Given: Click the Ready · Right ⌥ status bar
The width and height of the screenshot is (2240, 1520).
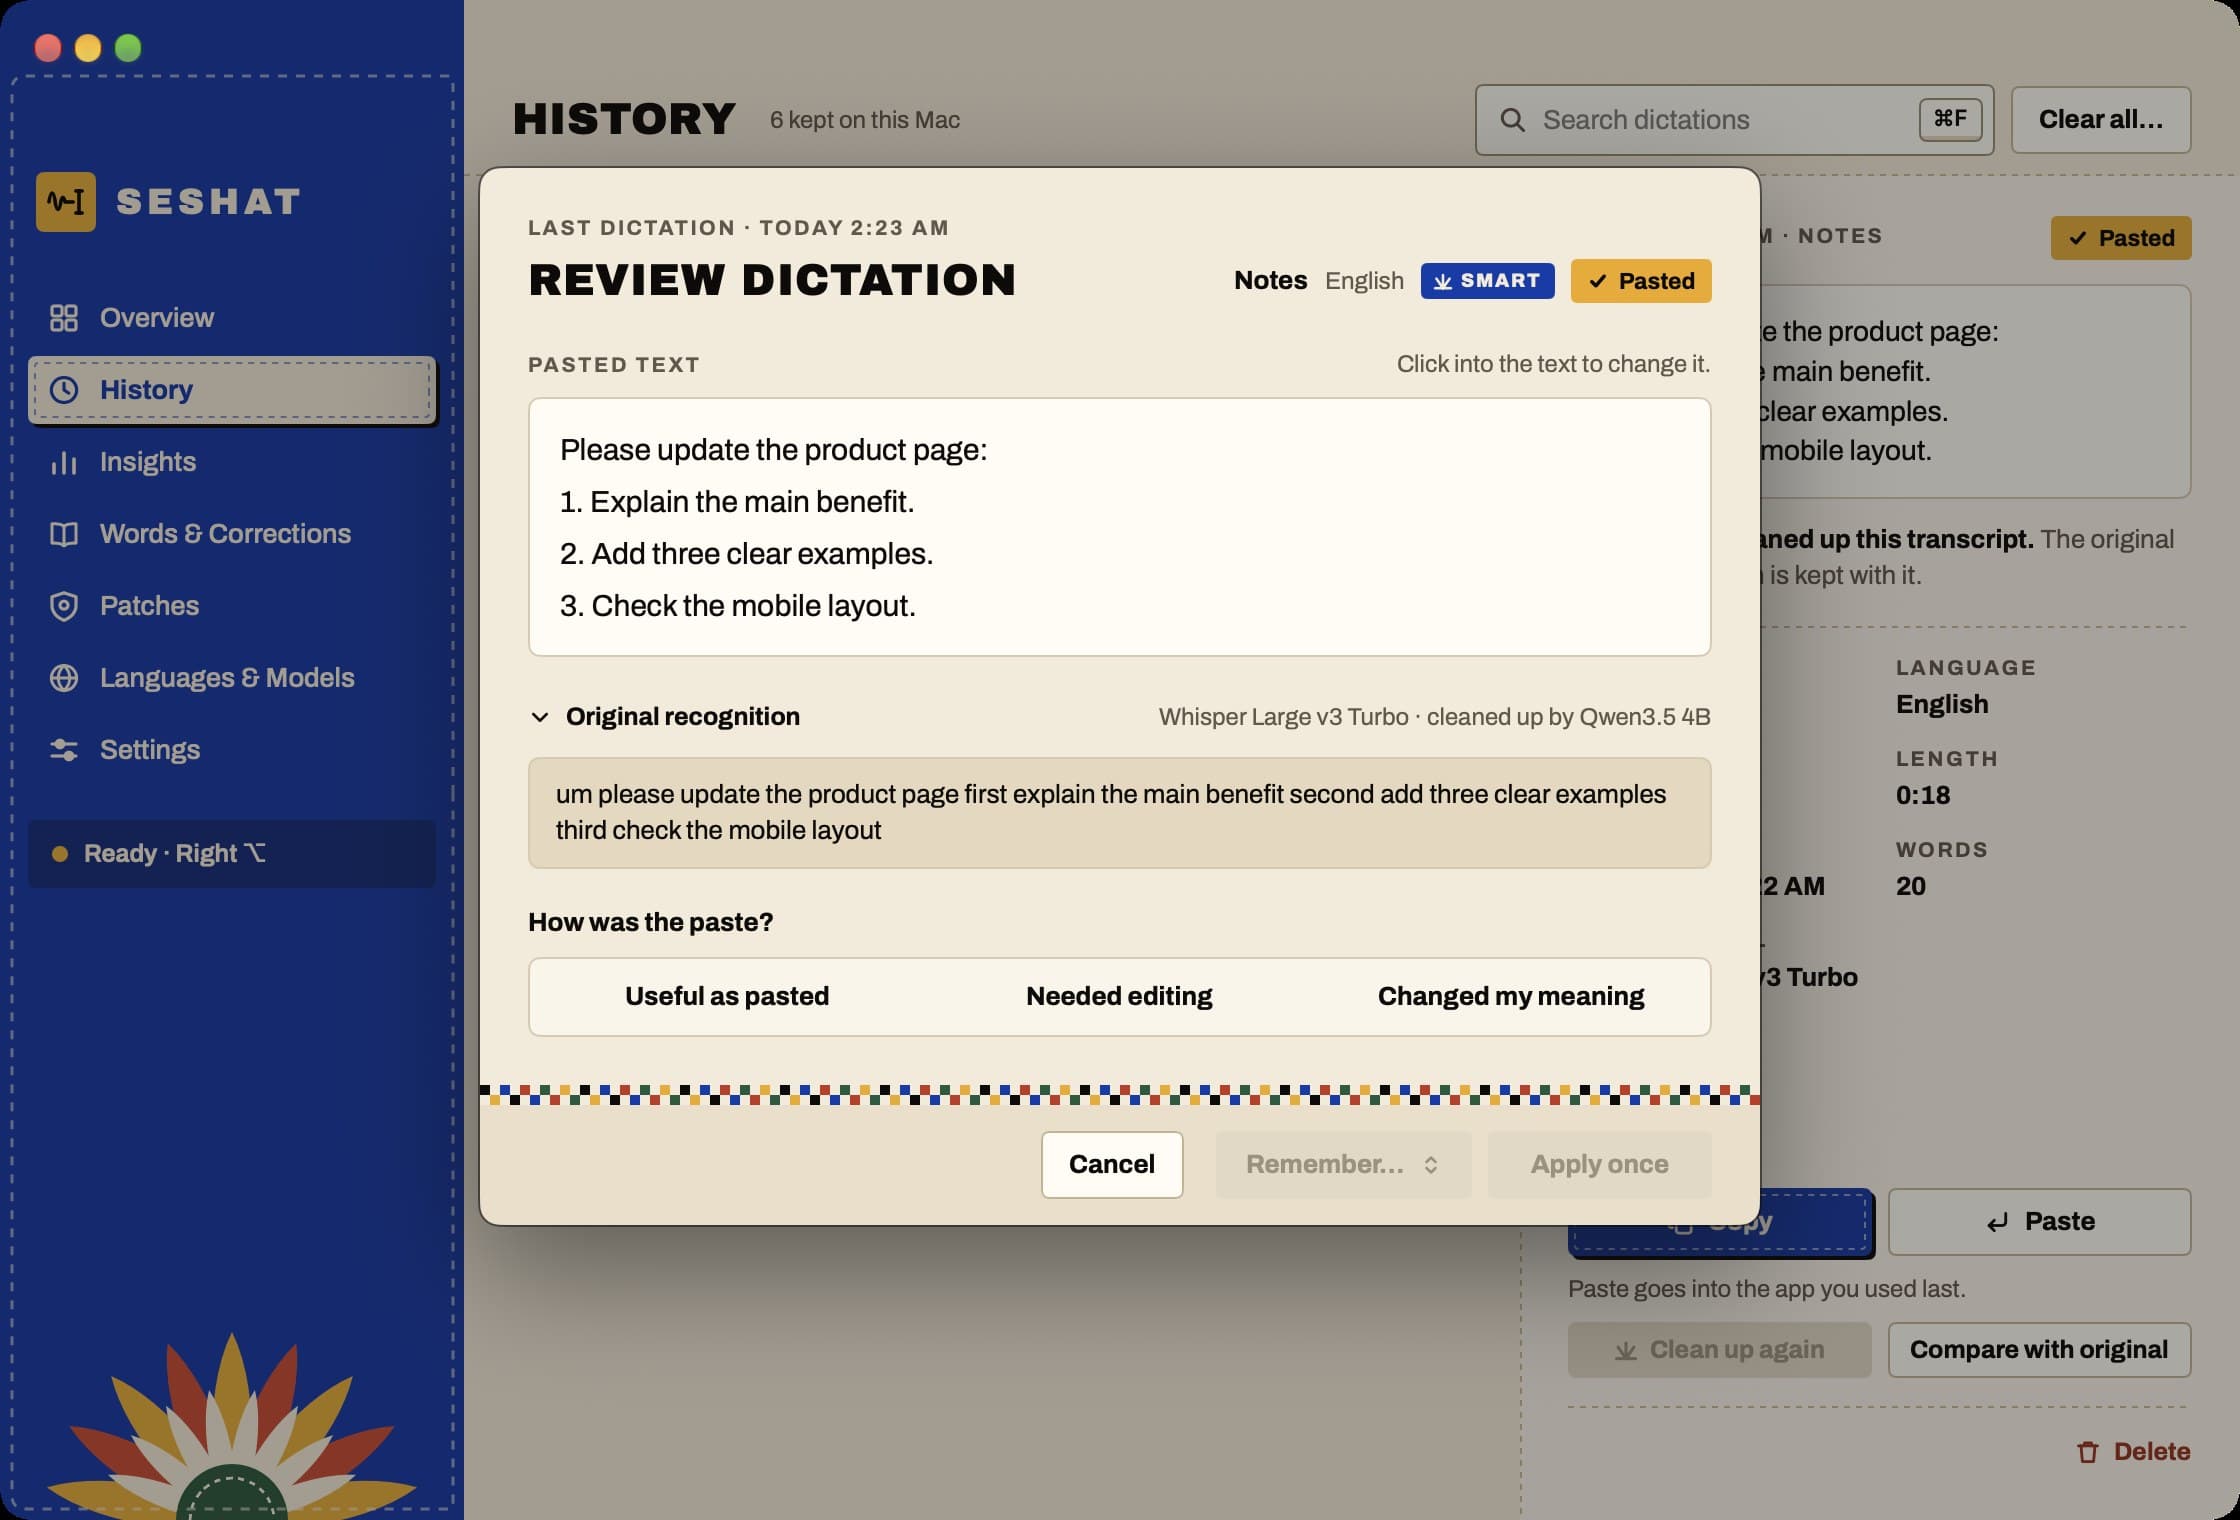Looking at the screenshot, I should pyautogui.click(x=232, y=854).
